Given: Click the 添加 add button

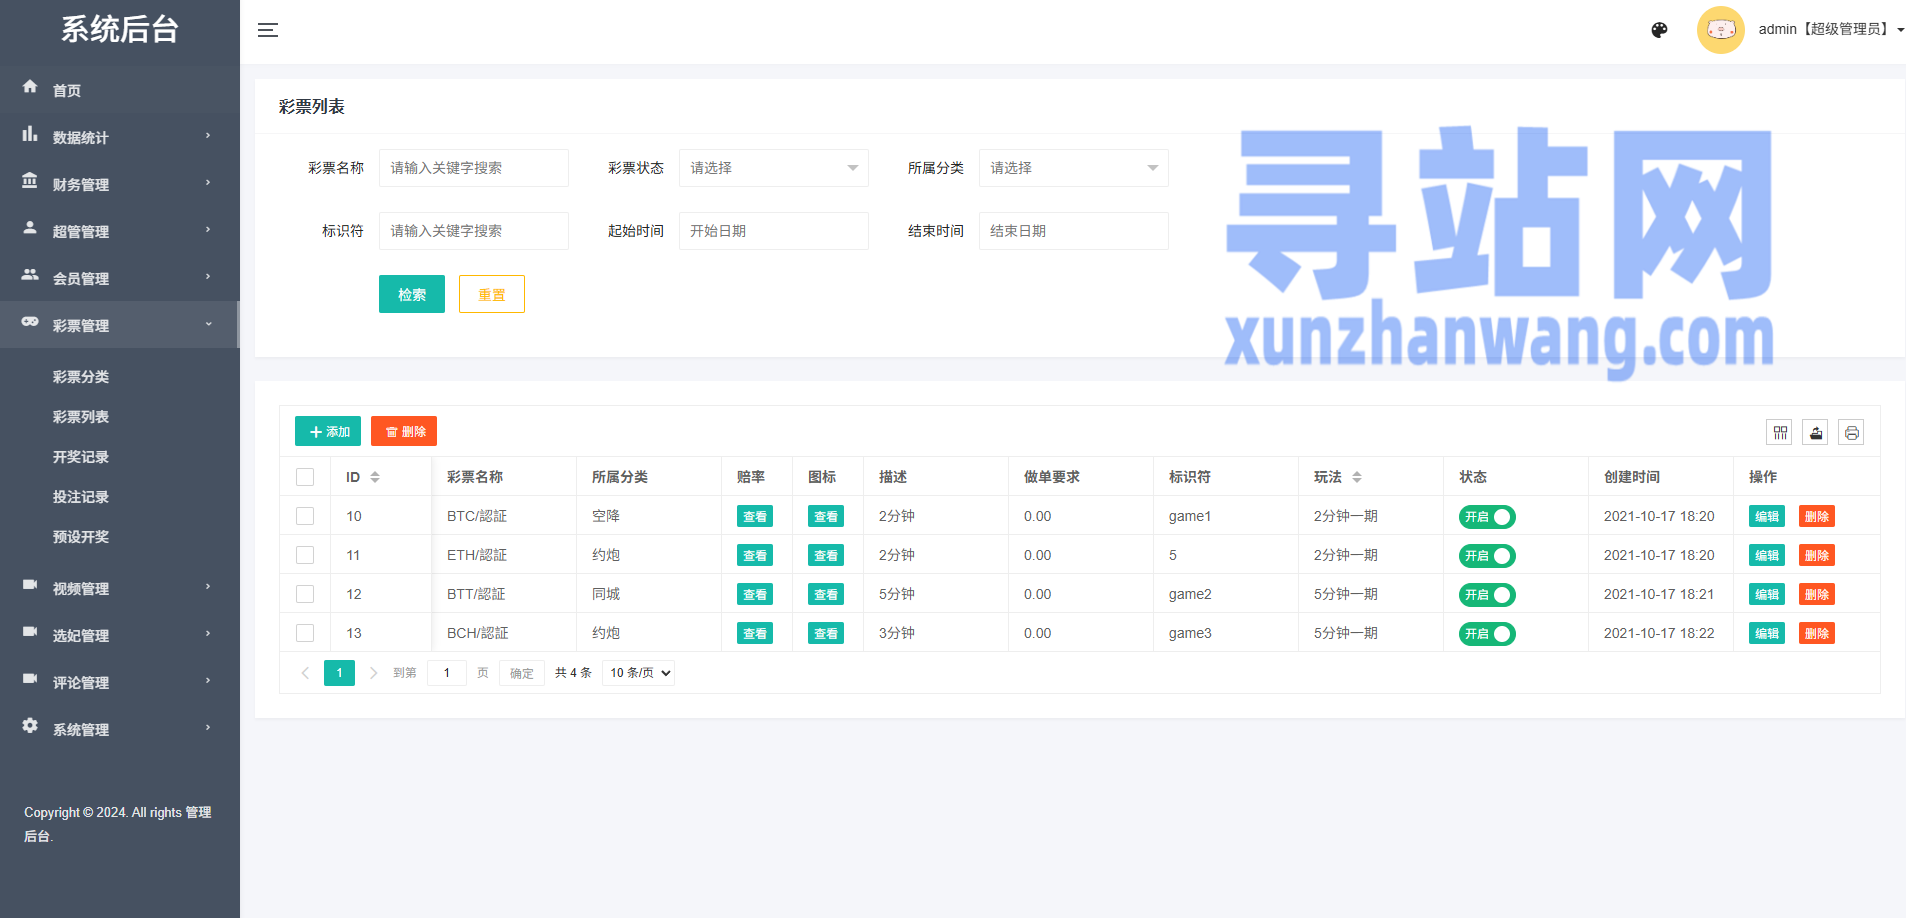Looking at the screenshot, I should (328, 431).
